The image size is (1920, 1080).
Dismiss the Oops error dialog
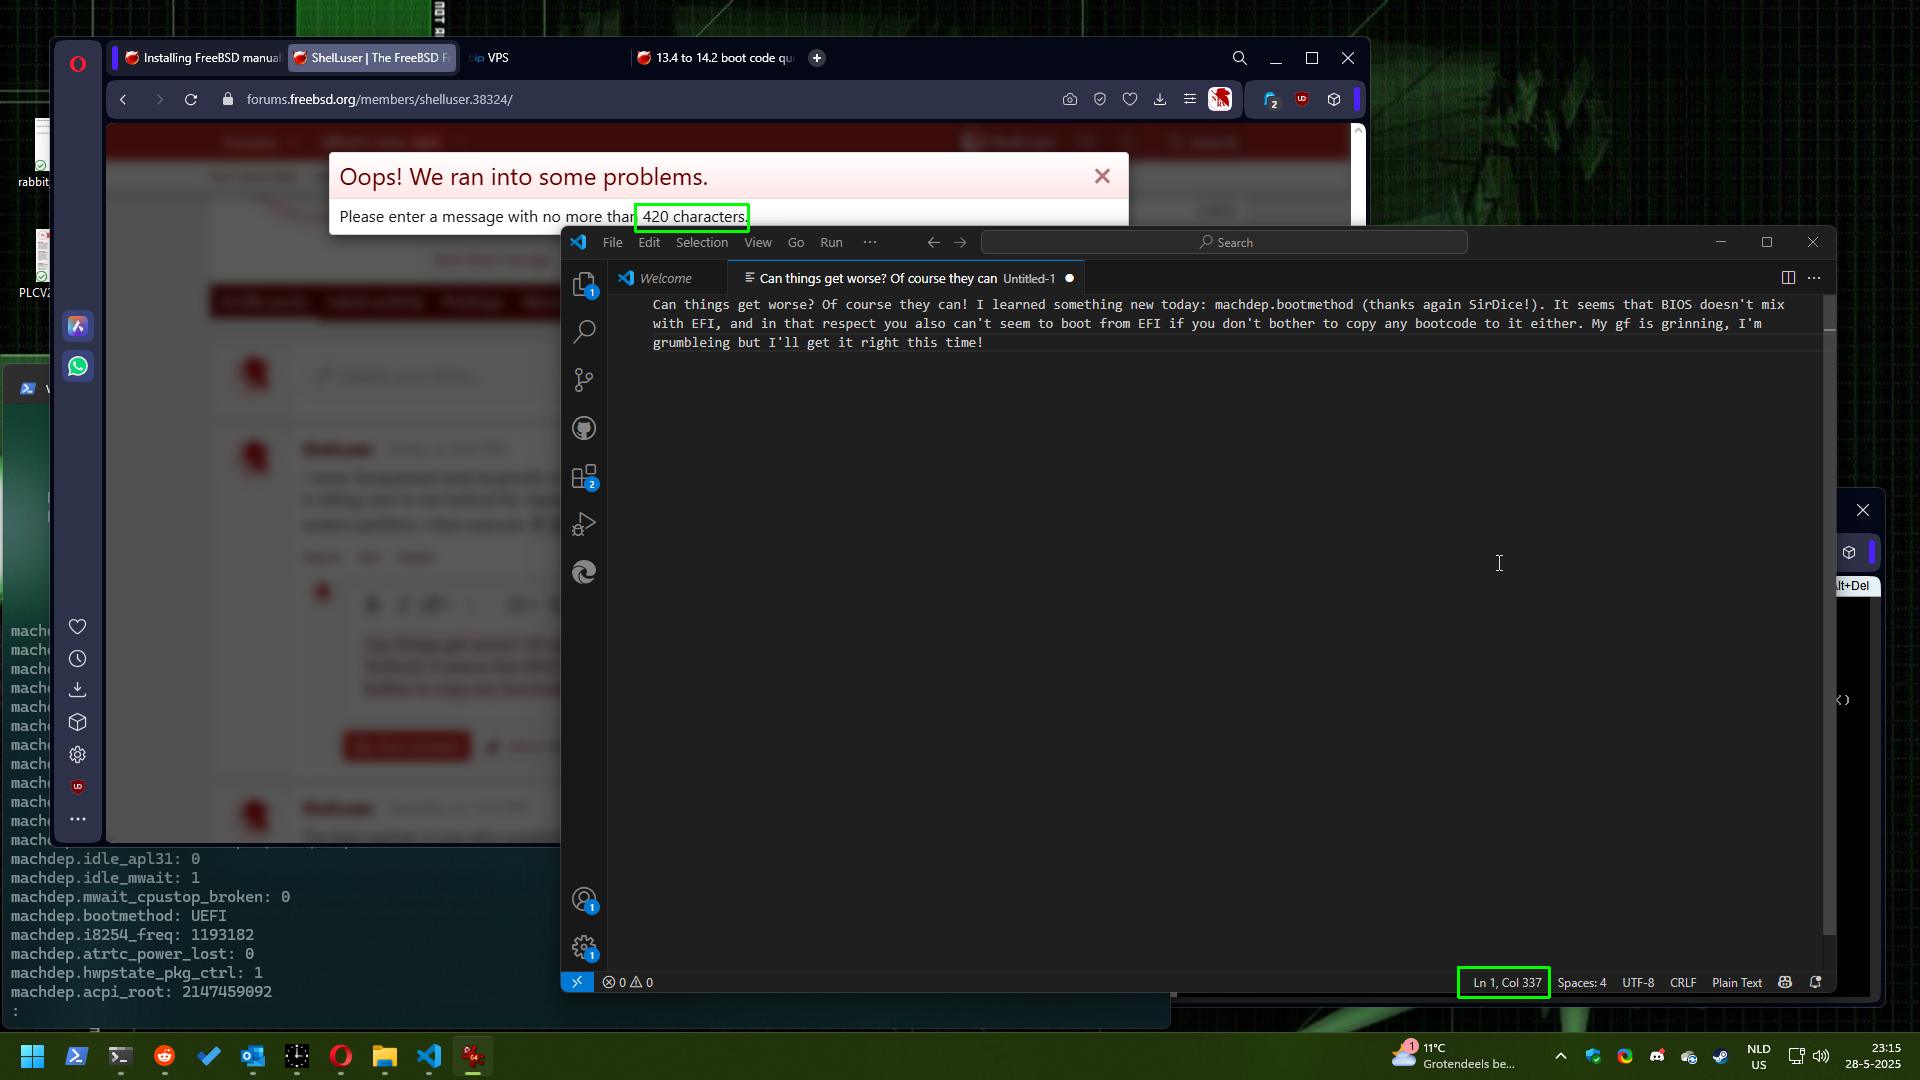point(1102,177)
